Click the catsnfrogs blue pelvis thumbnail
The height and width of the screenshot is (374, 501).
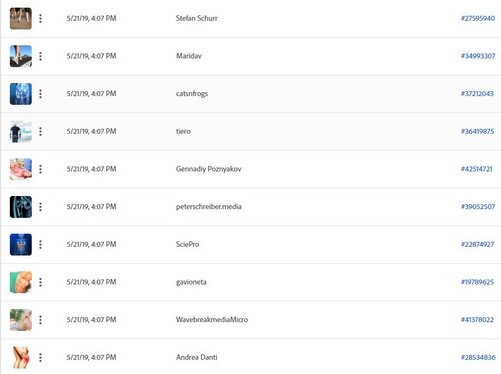coord(21,94)
